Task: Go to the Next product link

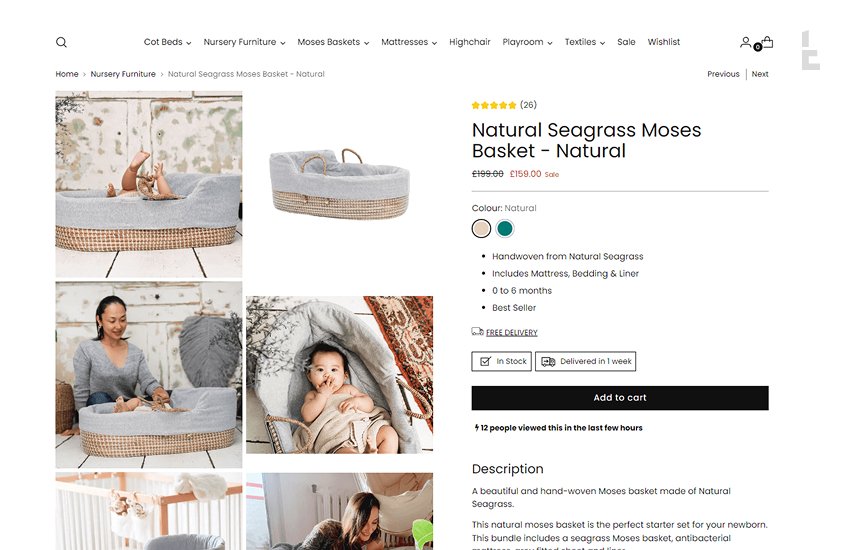Action: coord(760,74)
